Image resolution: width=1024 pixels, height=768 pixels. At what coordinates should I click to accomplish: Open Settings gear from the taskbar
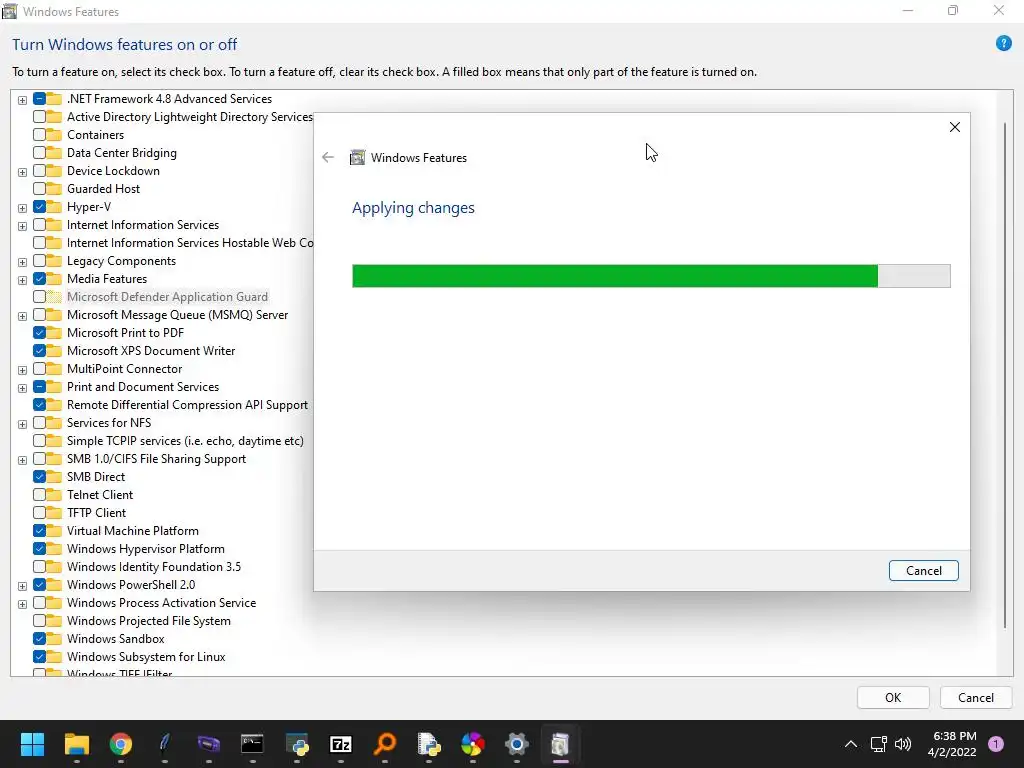pyautogui.click(x=517, y=744)
